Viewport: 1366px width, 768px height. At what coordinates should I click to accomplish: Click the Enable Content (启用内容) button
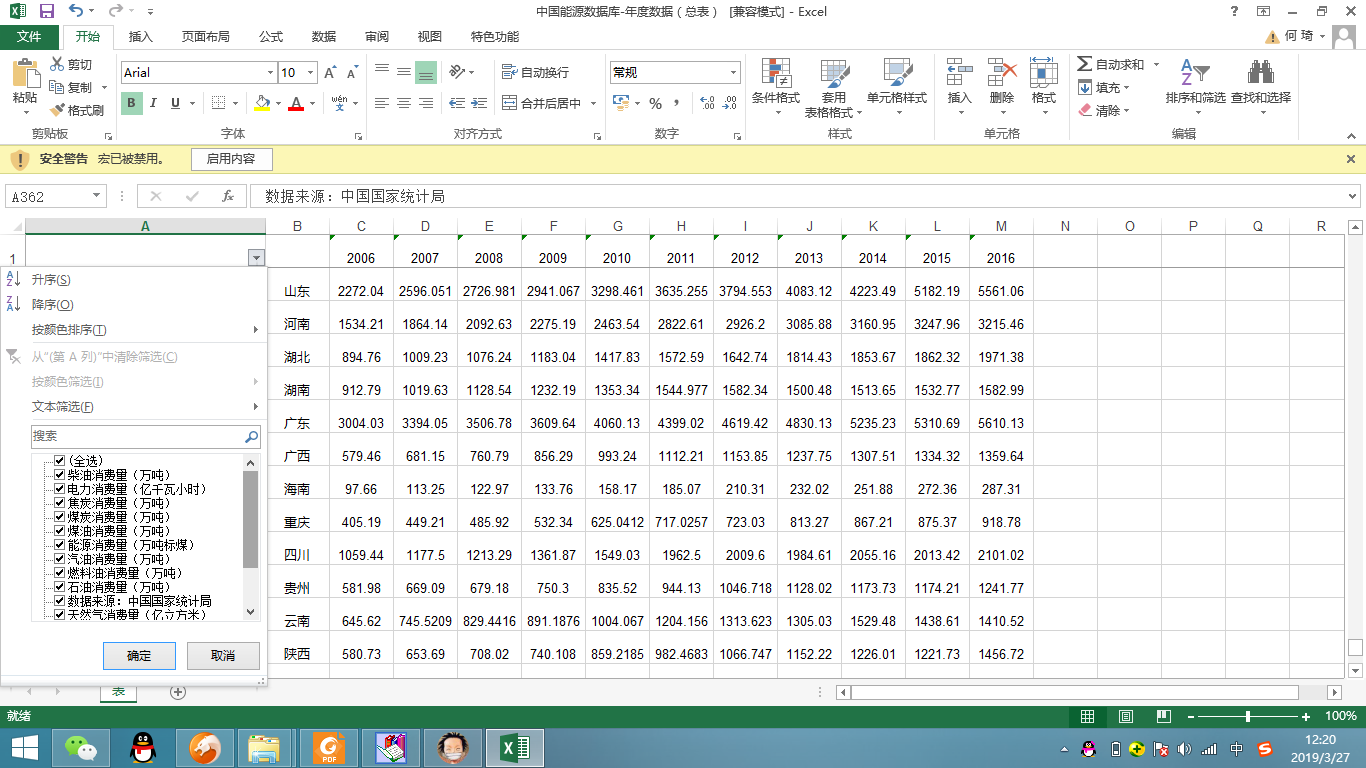[x=231, y=159]
